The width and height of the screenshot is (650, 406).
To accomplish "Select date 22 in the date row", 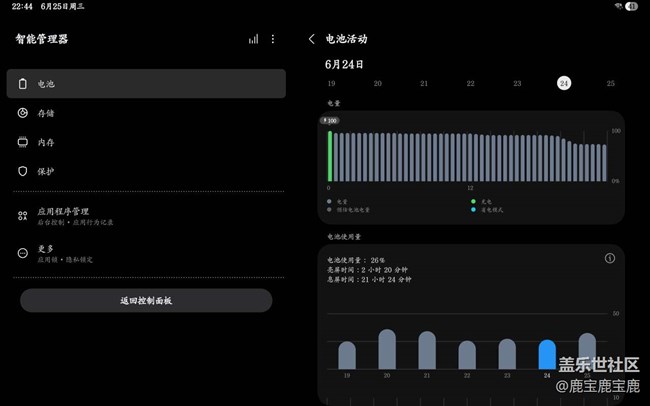I will pos(470,84).
